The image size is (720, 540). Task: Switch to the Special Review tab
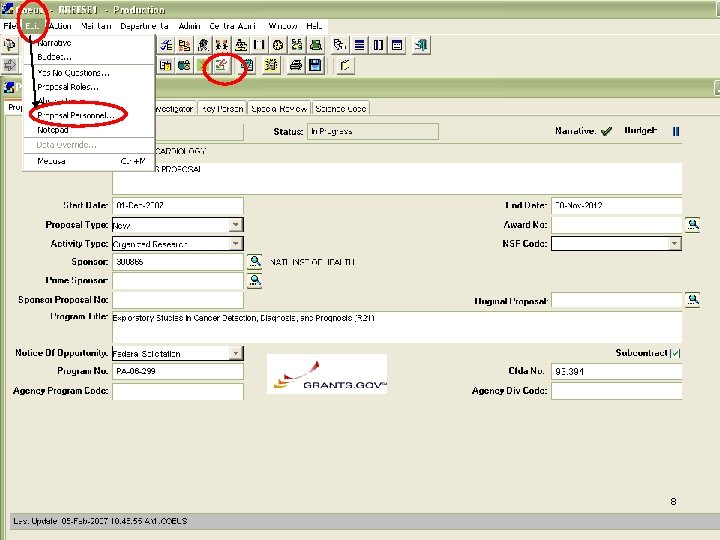[x=279, y=108]
